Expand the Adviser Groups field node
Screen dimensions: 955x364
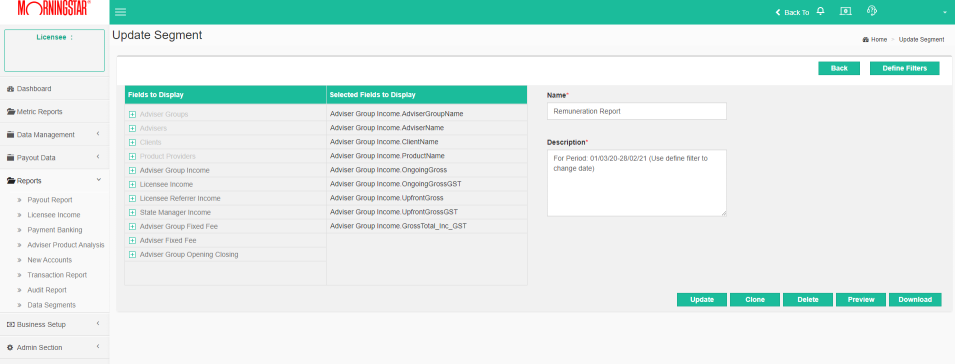[132, 114]
